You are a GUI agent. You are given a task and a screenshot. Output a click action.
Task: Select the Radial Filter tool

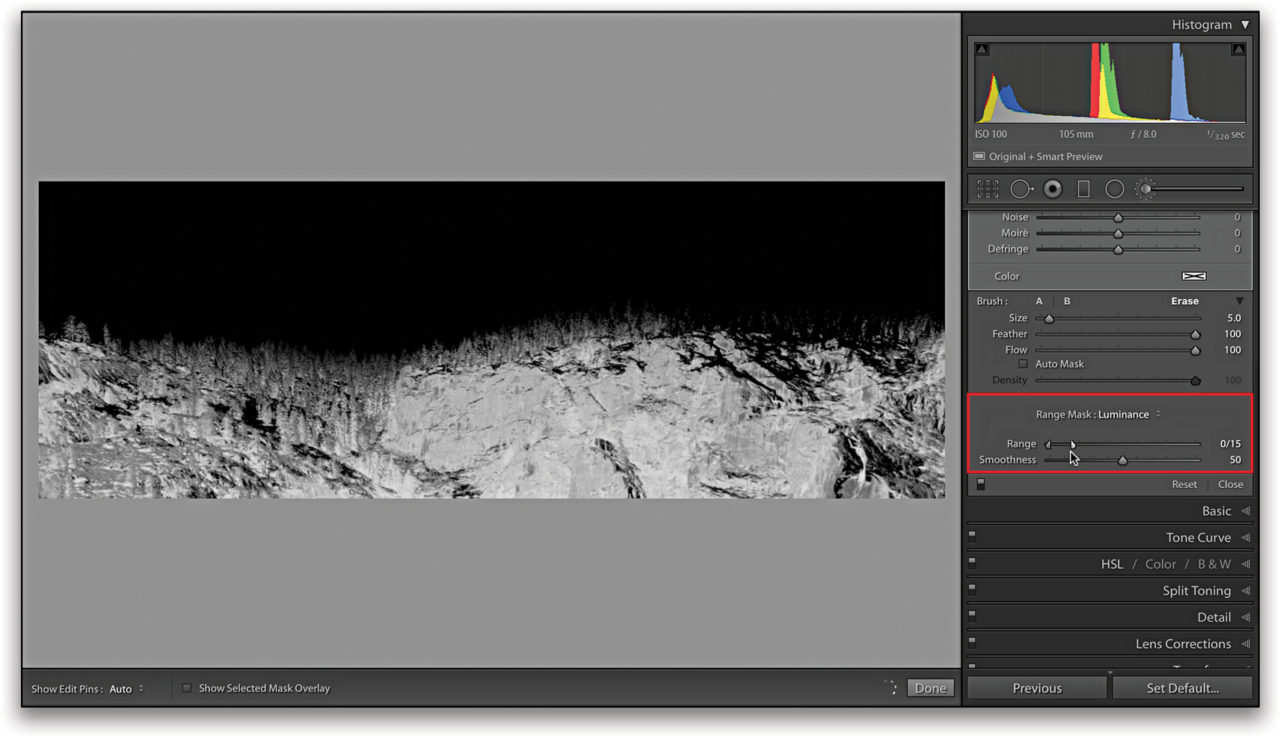(1114, 188)
